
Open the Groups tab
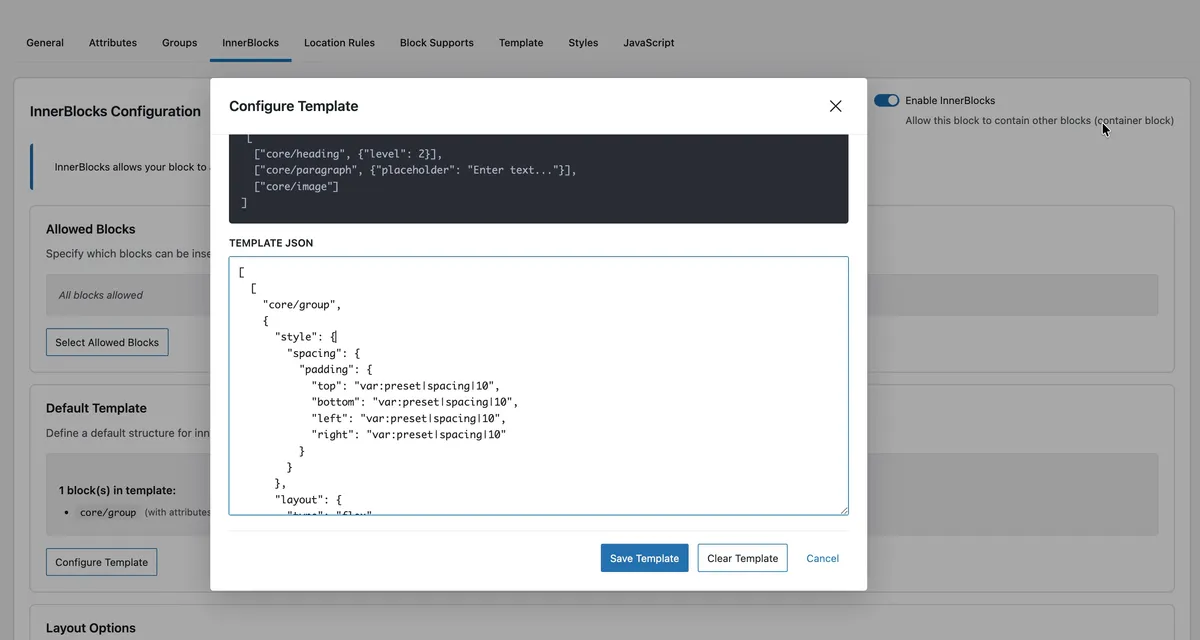coord(179,43)
